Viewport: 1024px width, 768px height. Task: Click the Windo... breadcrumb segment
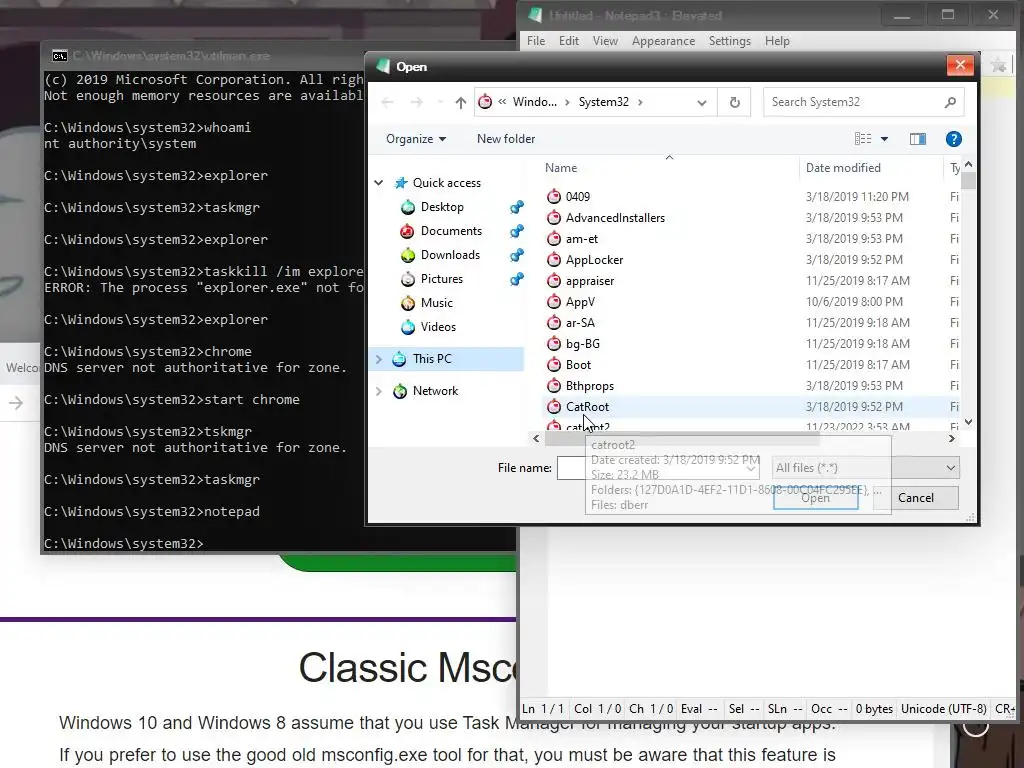[535, 103]
